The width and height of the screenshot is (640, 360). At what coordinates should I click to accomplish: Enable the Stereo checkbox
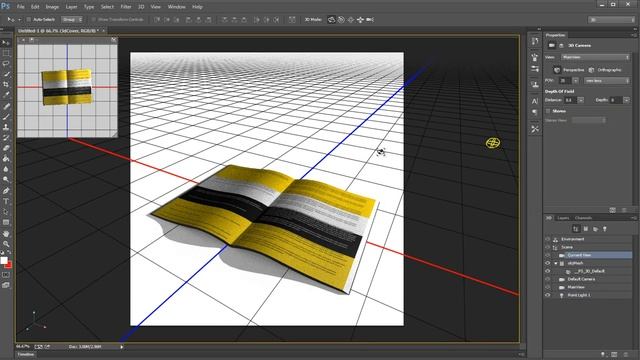[x=548, y=111]
